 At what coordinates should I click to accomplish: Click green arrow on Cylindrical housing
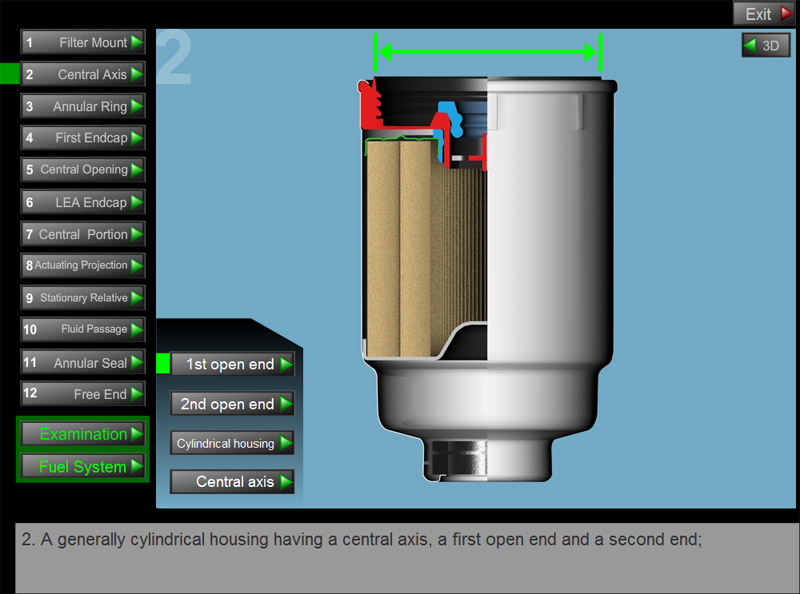coord(286,443)
